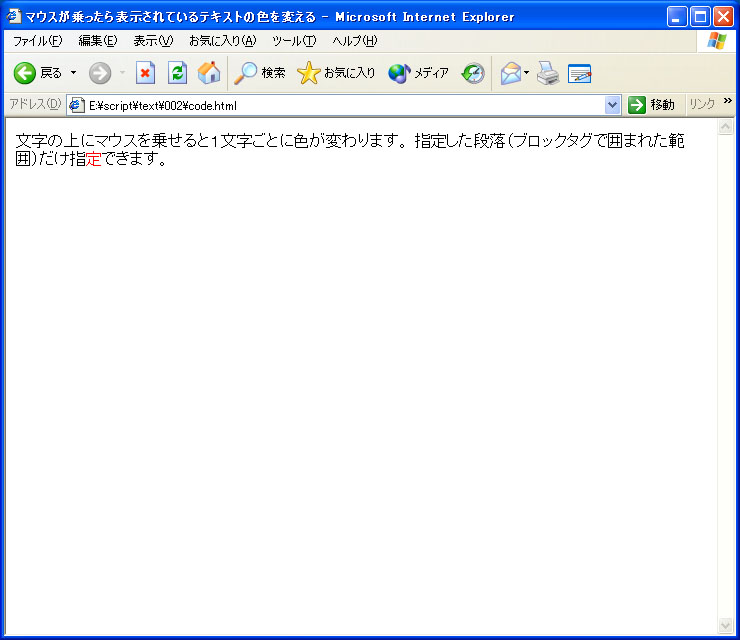
Task: Click the Print icon
Action: (x=548, y=73)
